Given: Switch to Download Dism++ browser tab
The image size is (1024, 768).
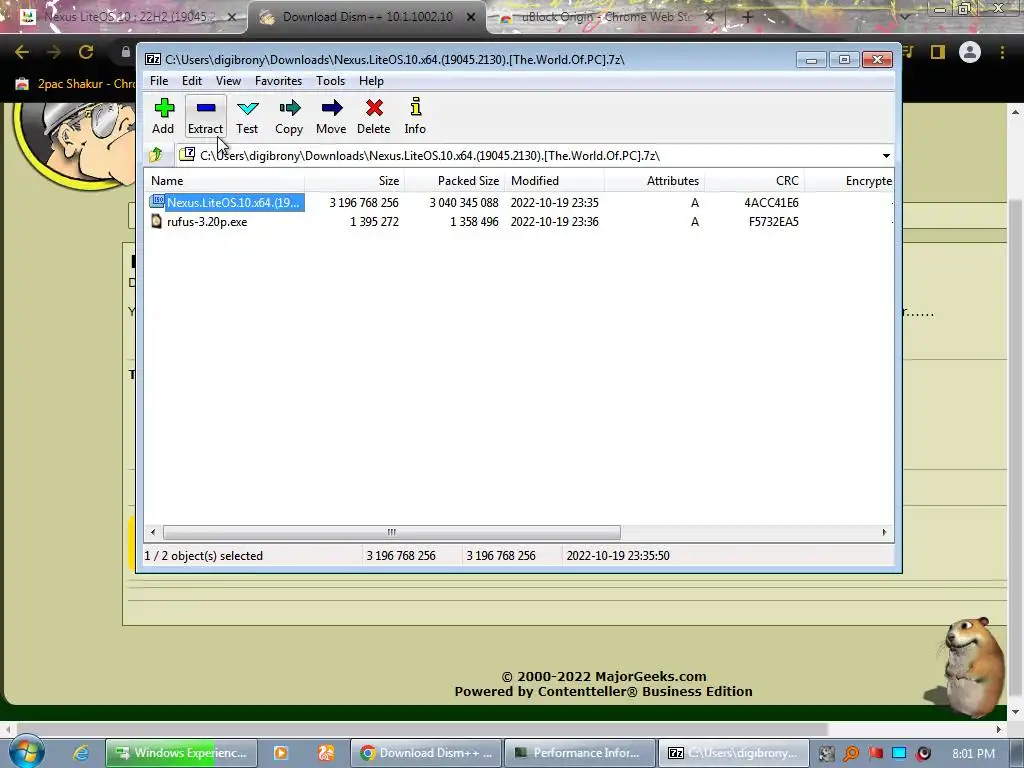Looking at the screenshot, I should click(367, 17).
